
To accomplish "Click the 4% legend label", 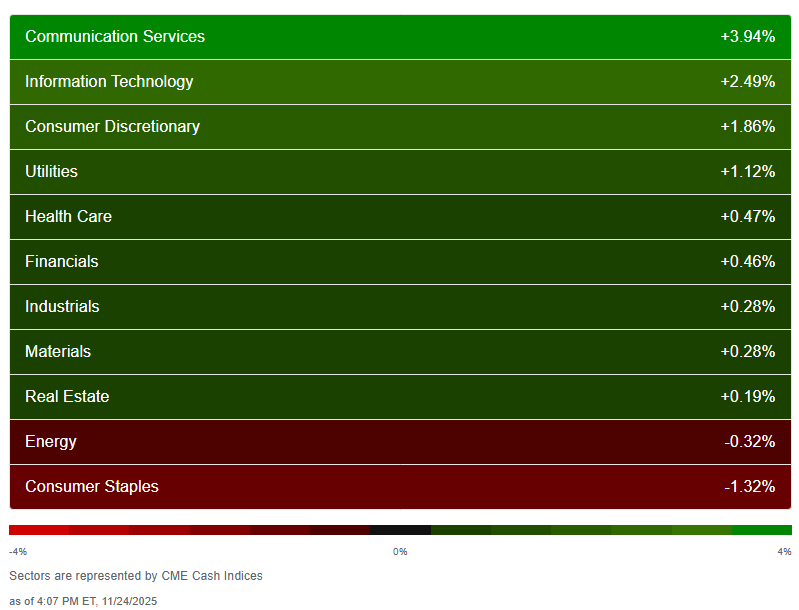I will tap(784, 552).
